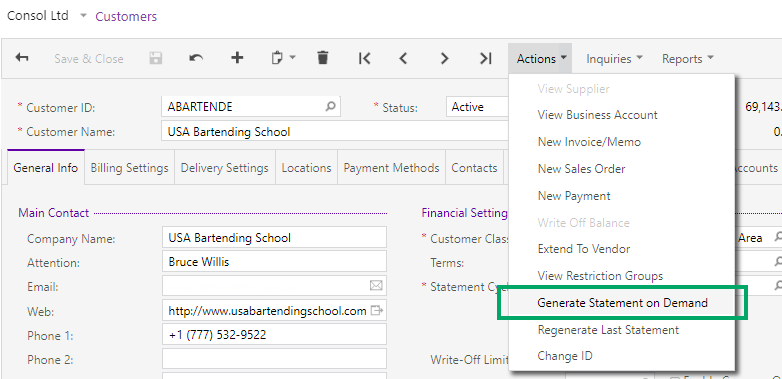Add a new record with plus icon
The height and width of the screenshot is (379, 782).
[237, 58]
